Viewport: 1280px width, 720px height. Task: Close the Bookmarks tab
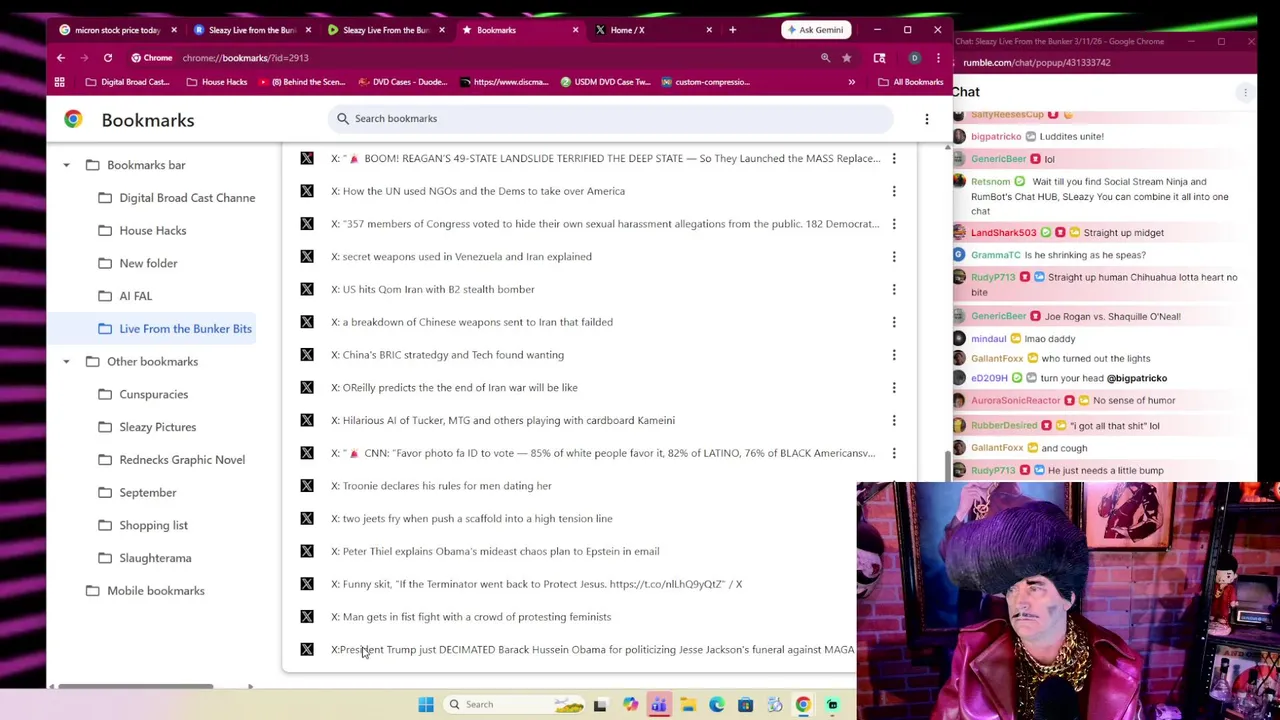[575, 30]
